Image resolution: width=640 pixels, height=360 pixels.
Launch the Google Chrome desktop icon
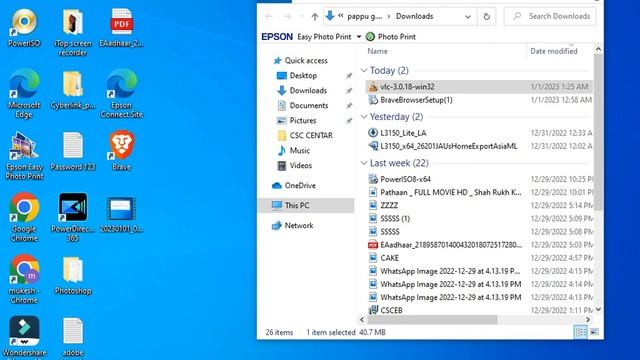point(24,218)
